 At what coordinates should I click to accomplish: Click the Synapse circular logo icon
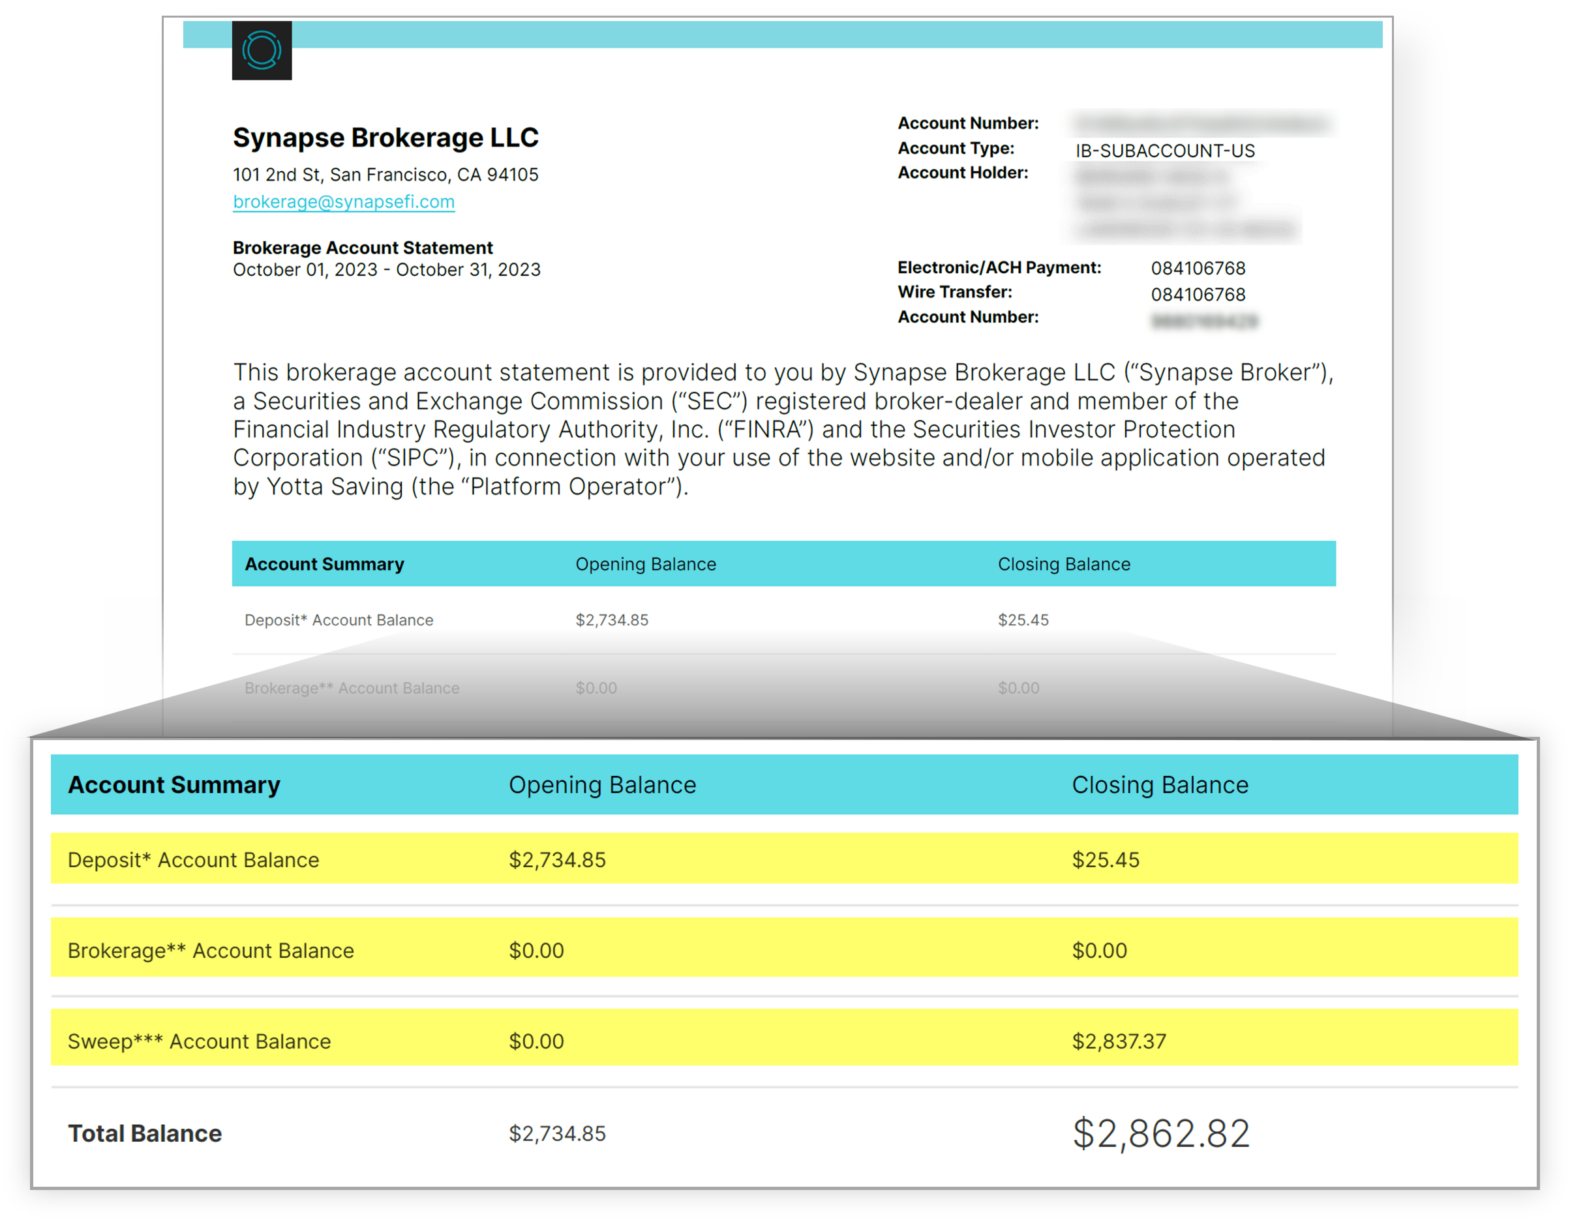(262, 50)
